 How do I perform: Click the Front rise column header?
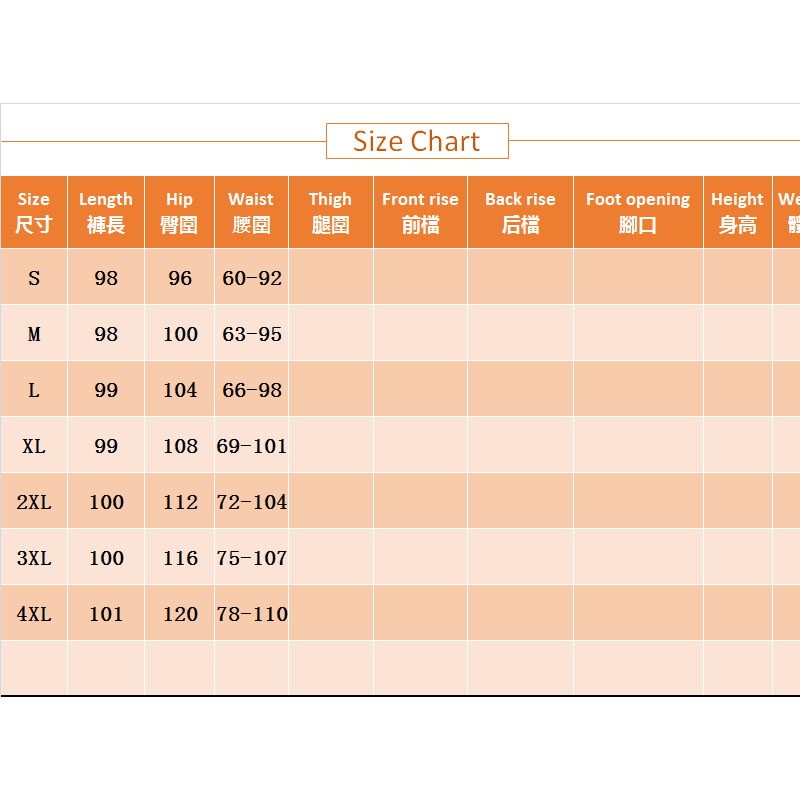point(420,212)
